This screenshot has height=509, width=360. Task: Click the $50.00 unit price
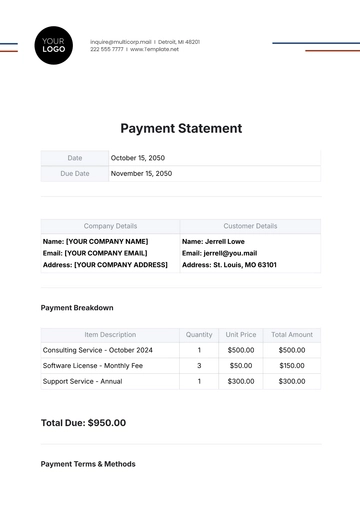tap(241, 366)
